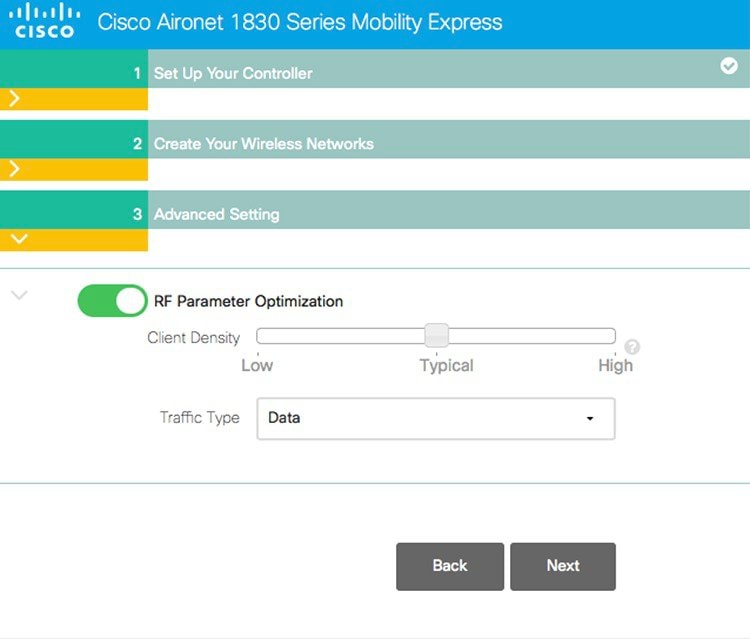This screenshot has width=750, height=639.
Task: Click the Back button
Action: click(450, 566)
